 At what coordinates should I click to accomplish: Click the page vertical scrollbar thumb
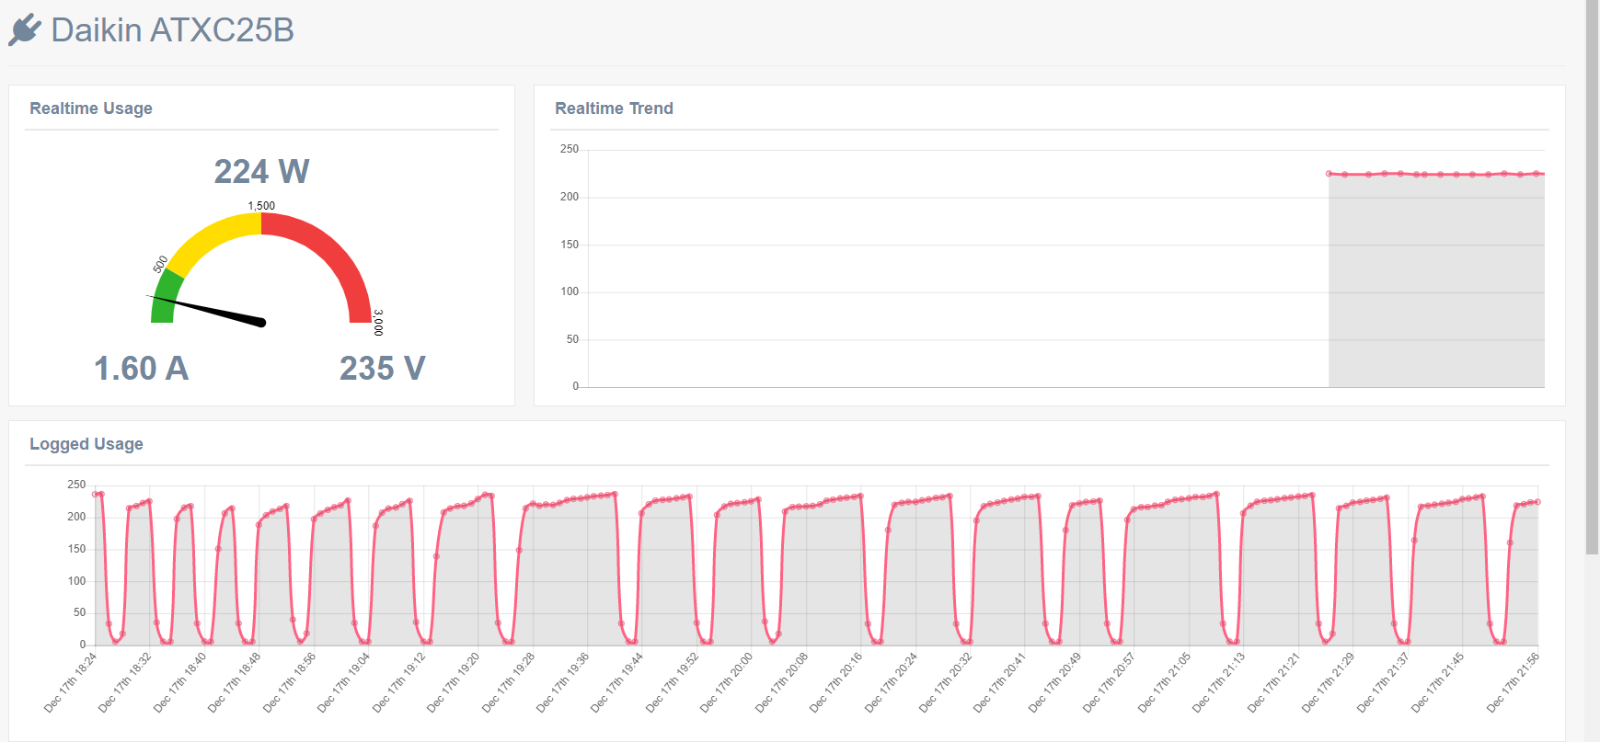pyautogui.click(x=1592, y=277)
